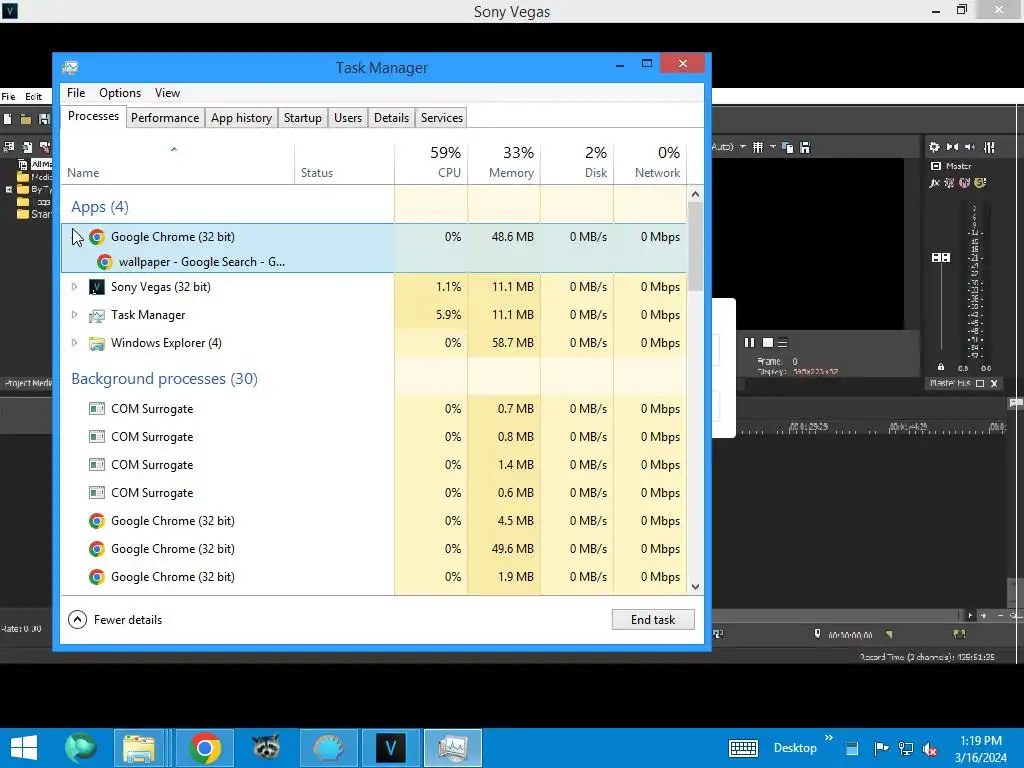The image size is (1024, 768).
Task: Click the menu lines icon beside Vegas stop button
Action: [782, 343]
